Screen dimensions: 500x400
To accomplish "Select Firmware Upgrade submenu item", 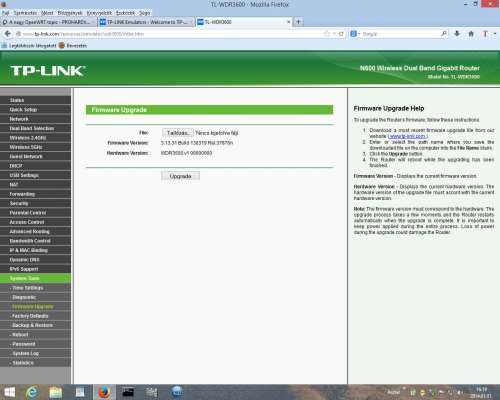I will click(35, 306).
